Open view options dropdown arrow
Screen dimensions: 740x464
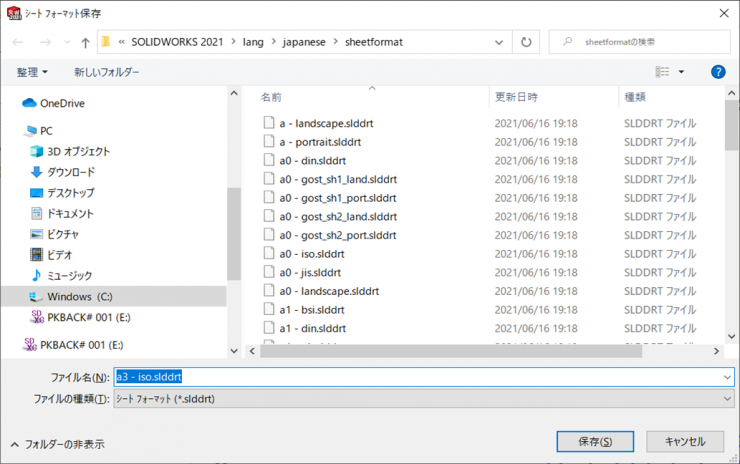(x=681, y=72)
